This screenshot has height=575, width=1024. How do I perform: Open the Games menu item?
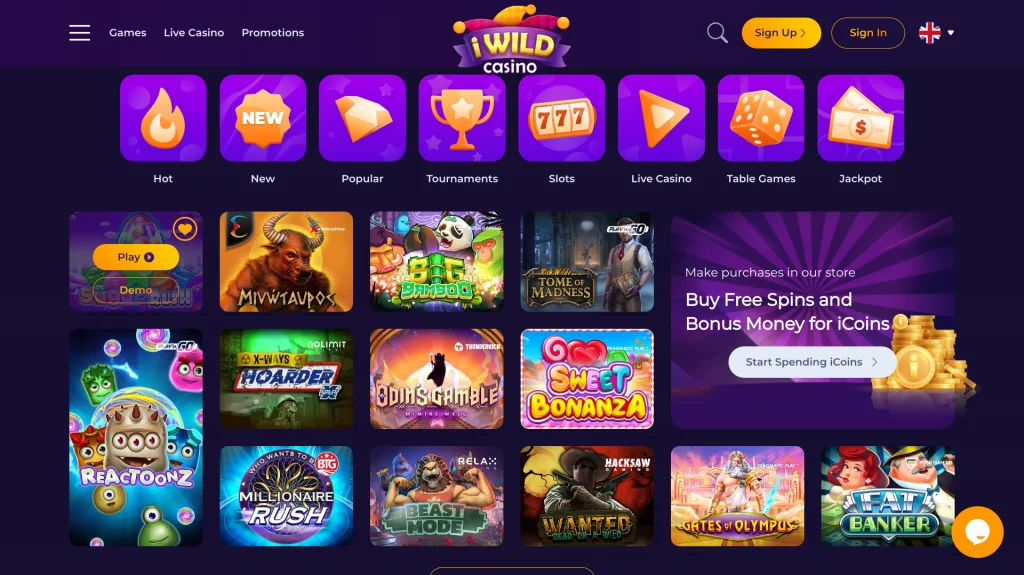pos(127,33)
